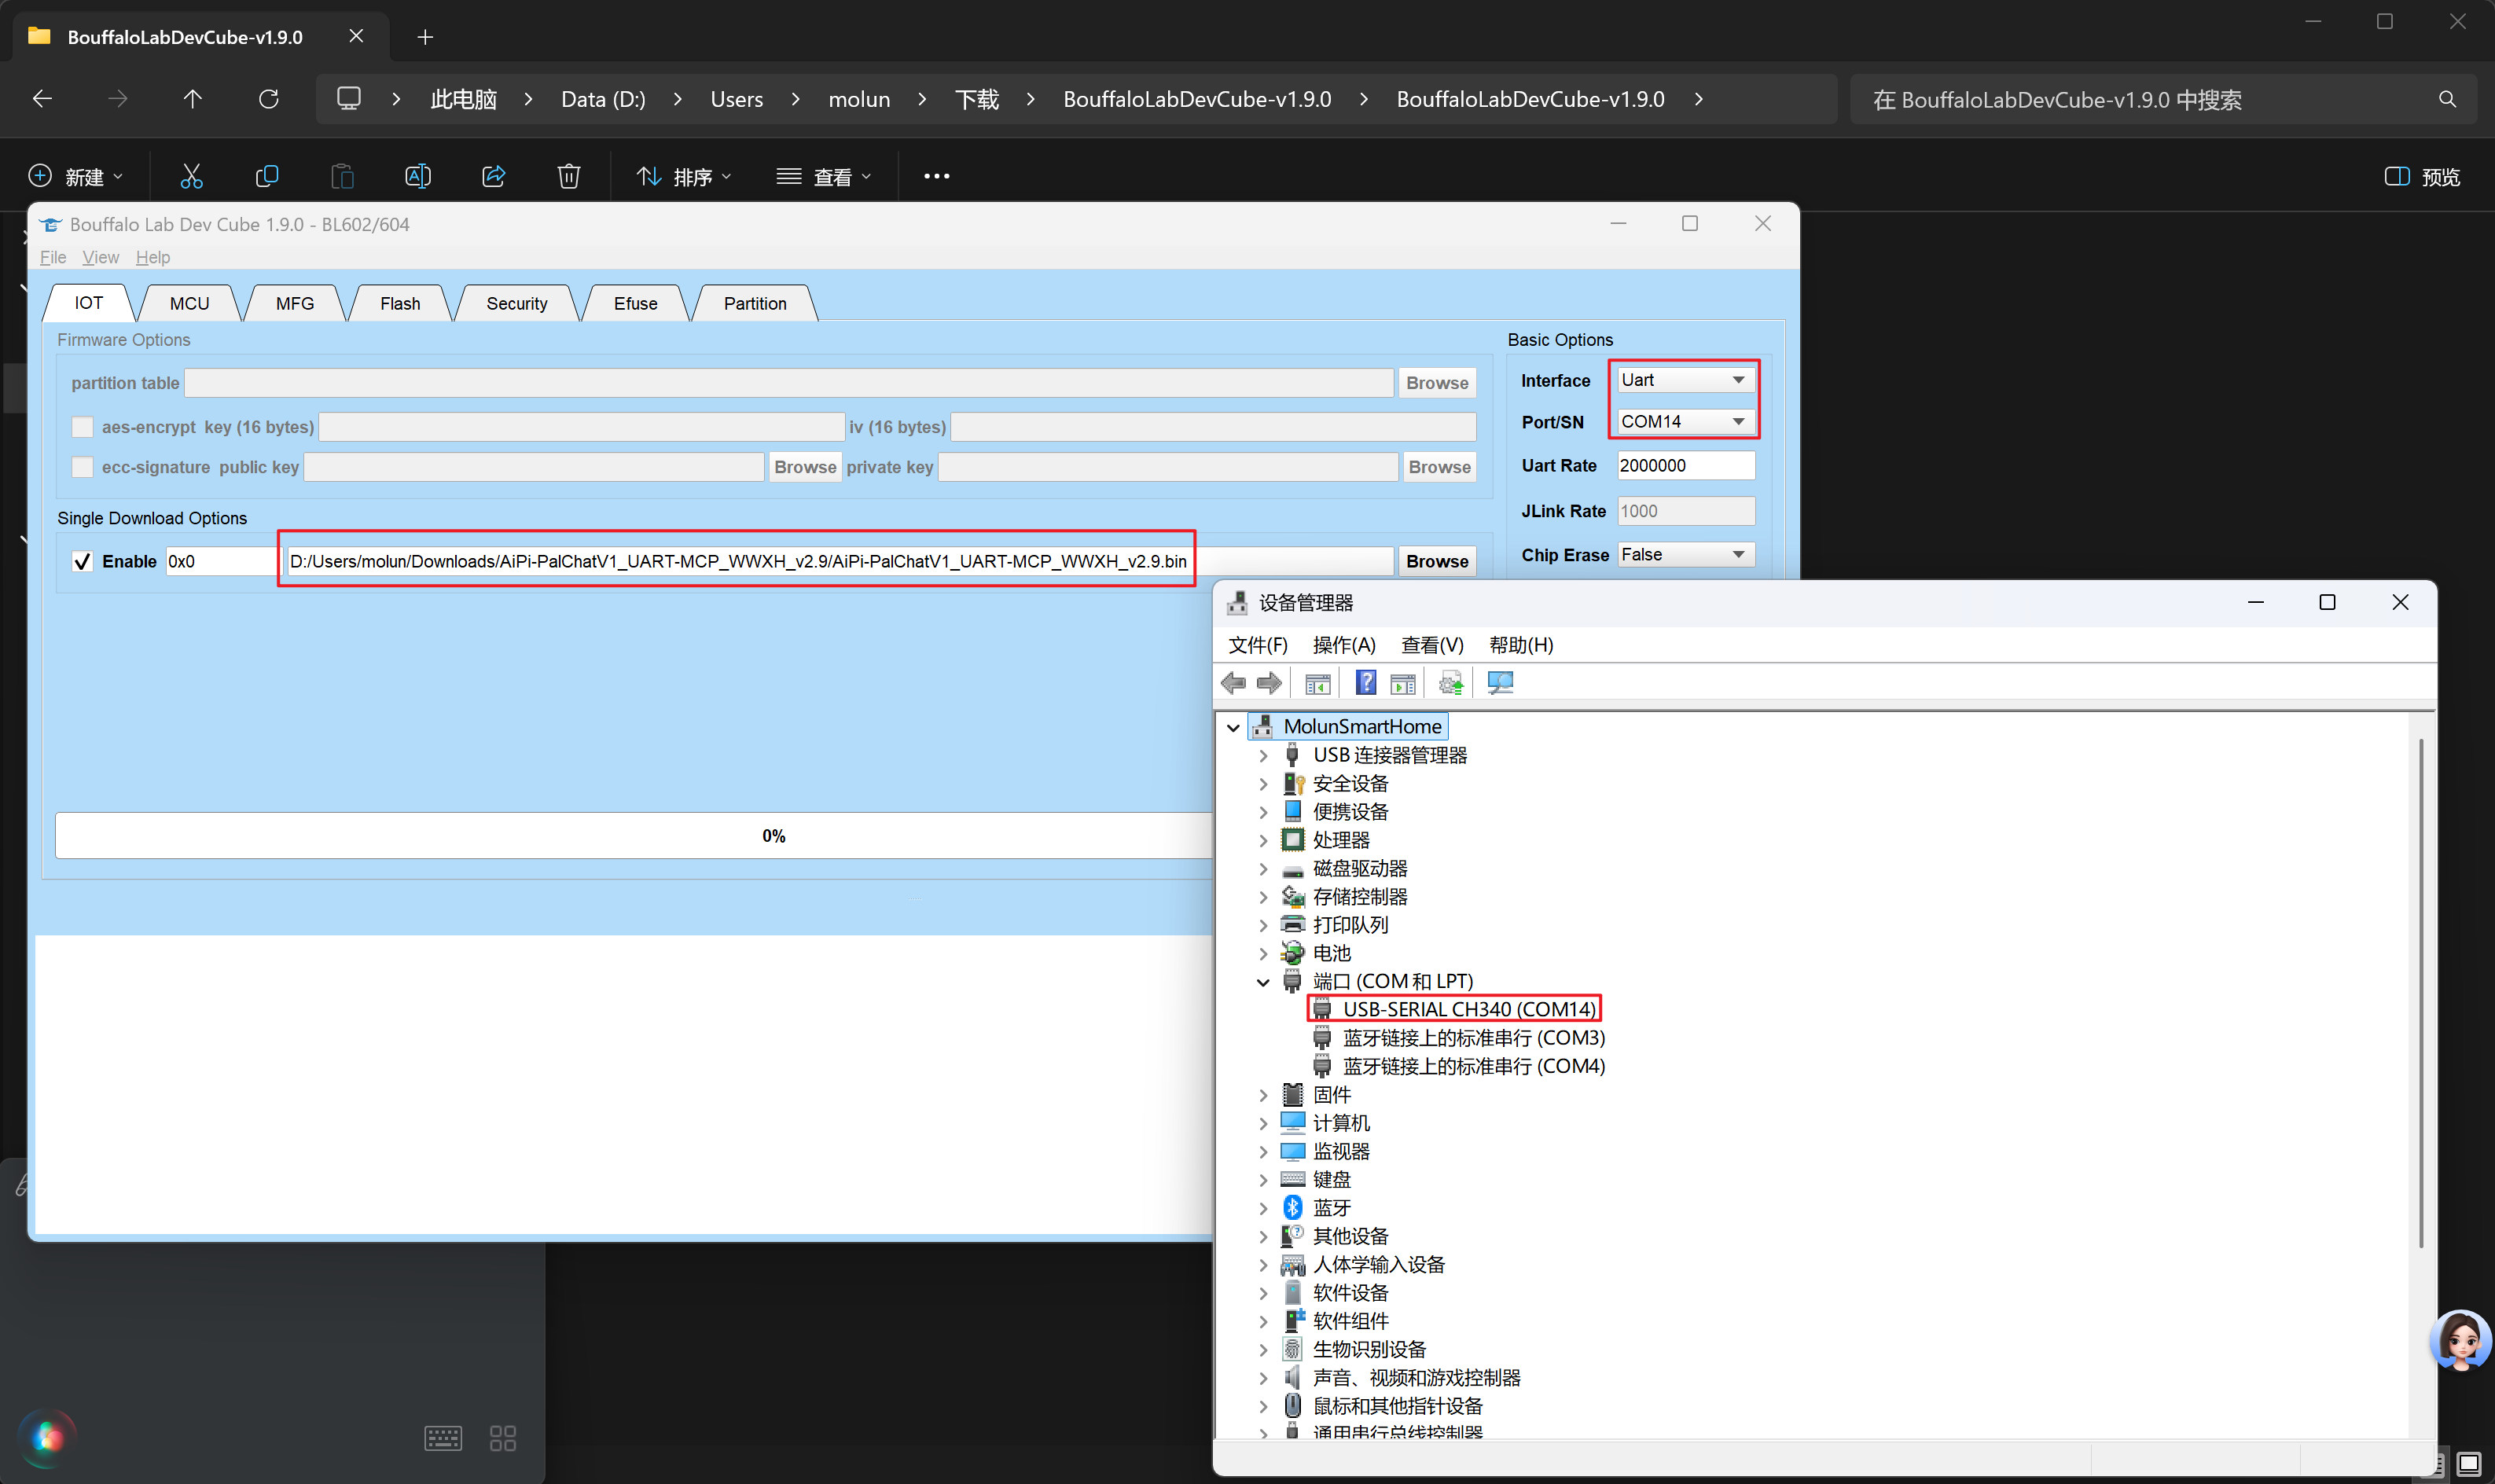The image size is (2495, 1484).
Task: Click the Delete trash icon in Explorer
Action: 569,177
